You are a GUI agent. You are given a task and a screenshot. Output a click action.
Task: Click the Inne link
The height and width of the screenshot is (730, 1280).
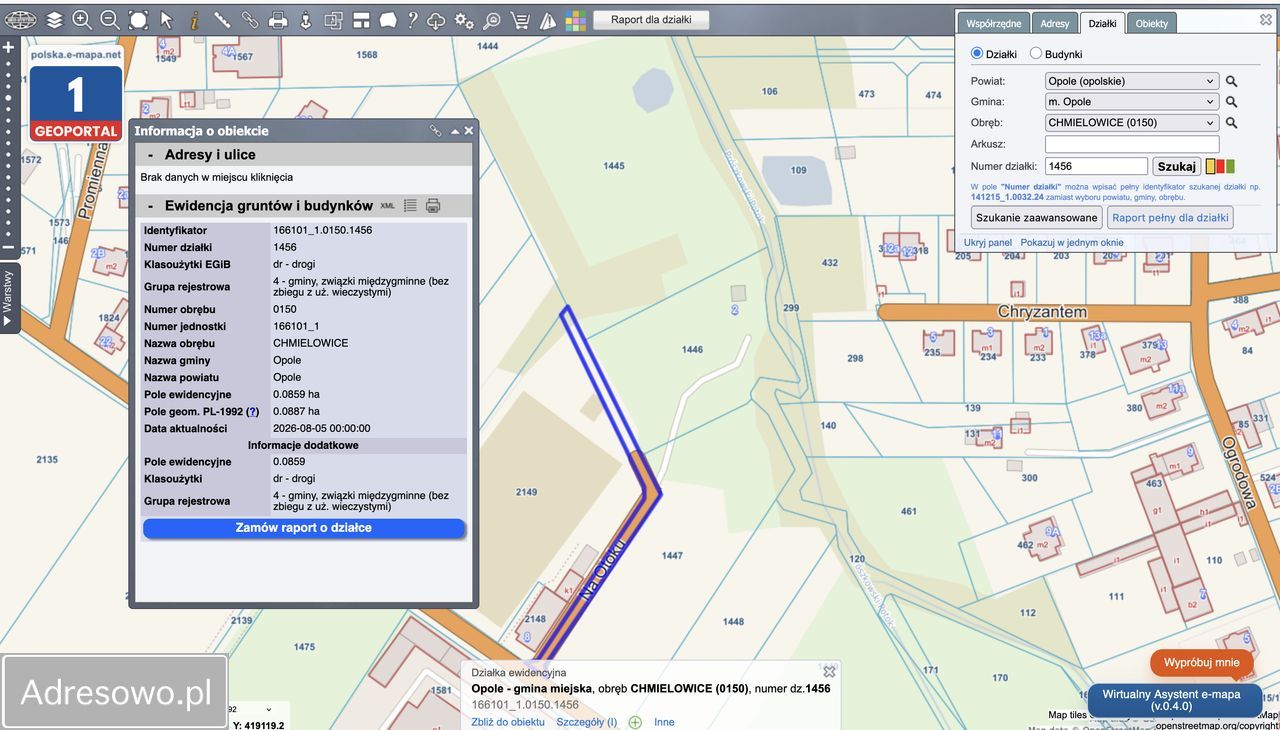click(664, 722)
